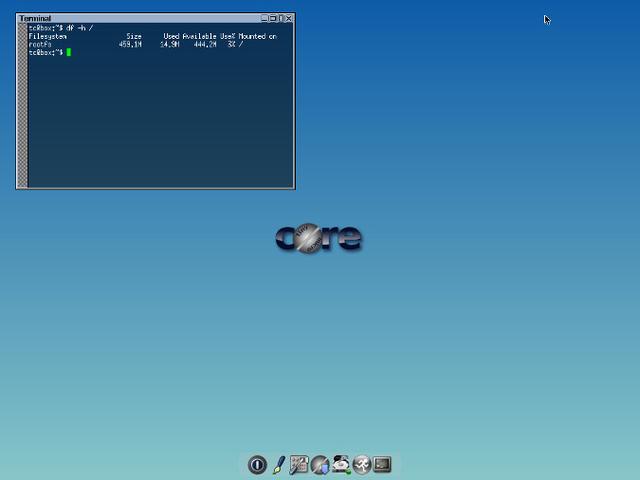Click the Core logo on the desktop
This screenshot has height=480, width=640.
pos(318,238)
